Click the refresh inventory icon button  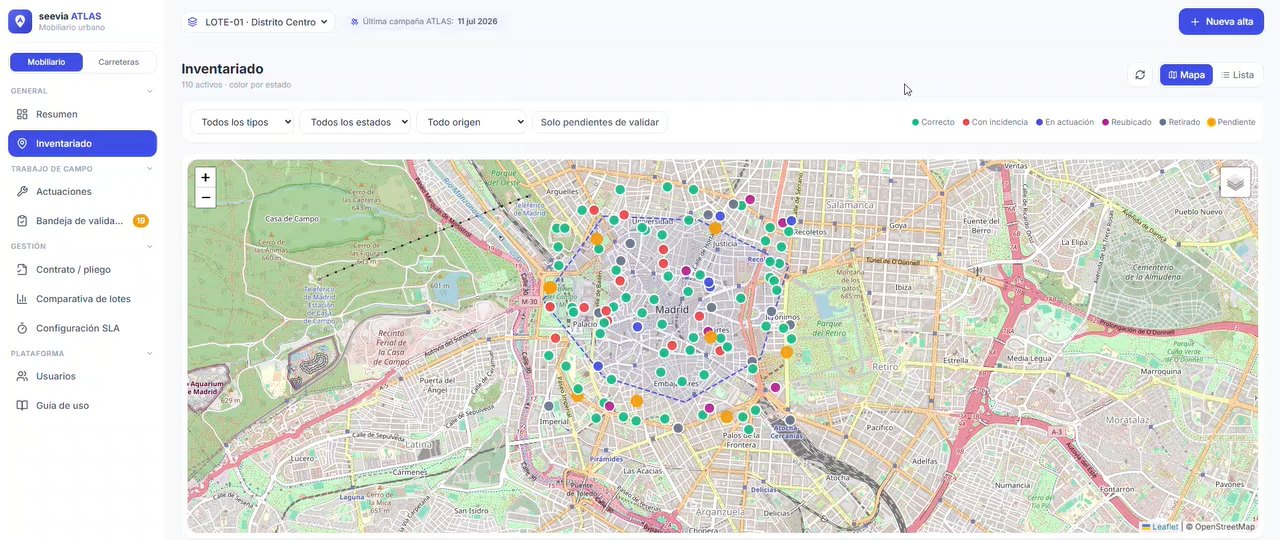tap(1140, 75)
